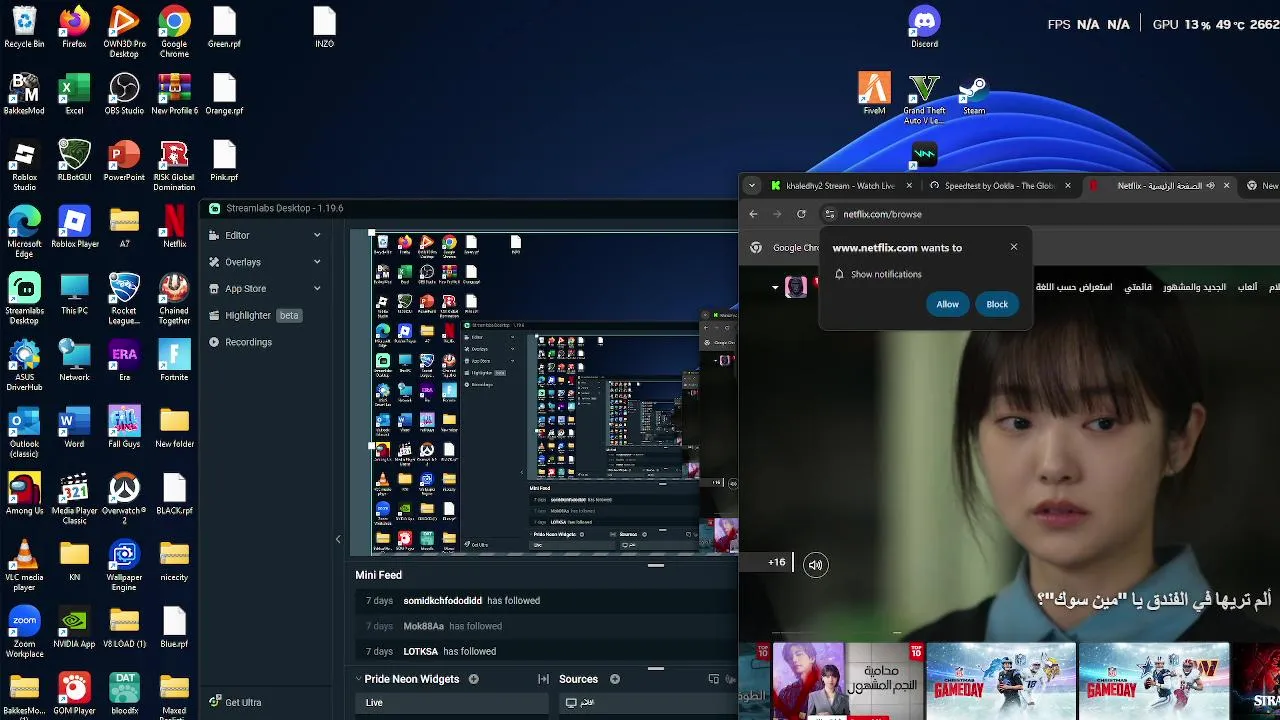Screen dimensions: 1280x720
Task: Select the VLC media player desktop icon
Action: [x=24, y=566]
